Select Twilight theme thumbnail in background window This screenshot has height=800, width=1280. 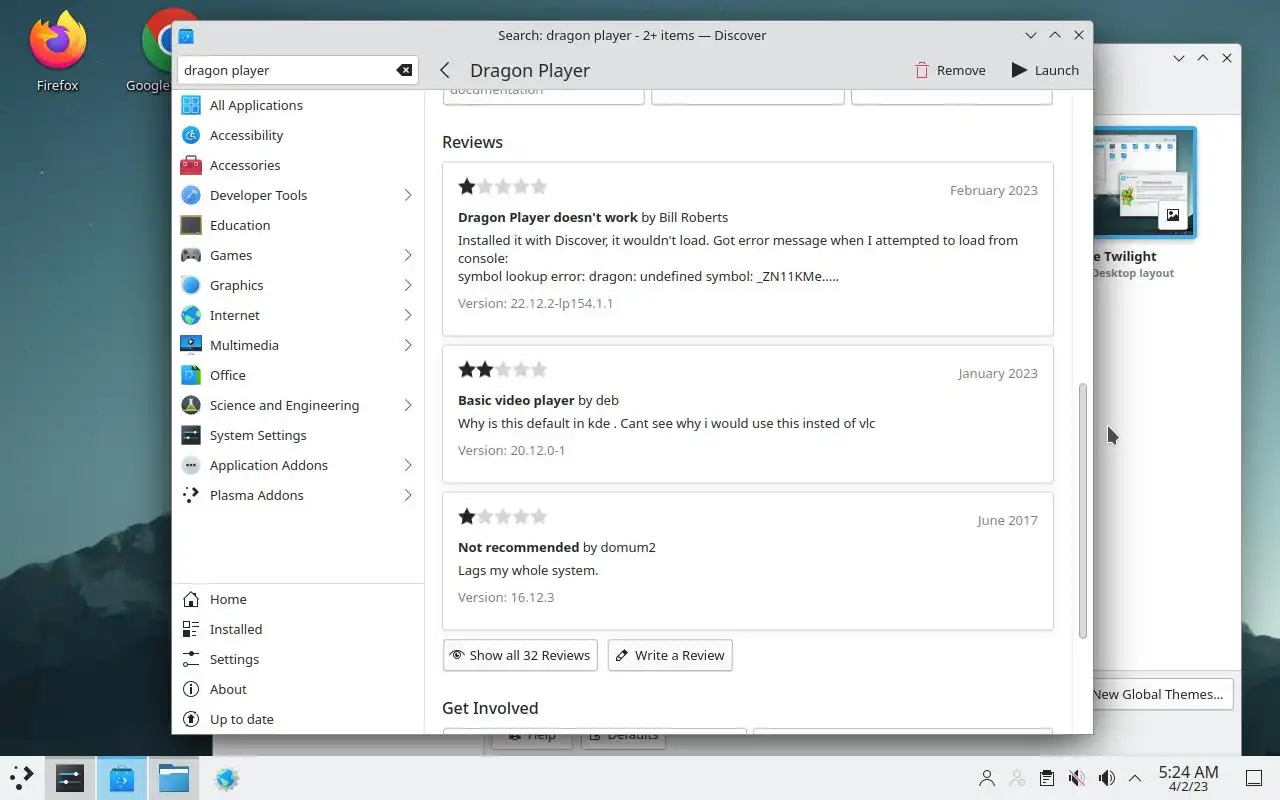pyautogui.click(x=1145, y=182)
